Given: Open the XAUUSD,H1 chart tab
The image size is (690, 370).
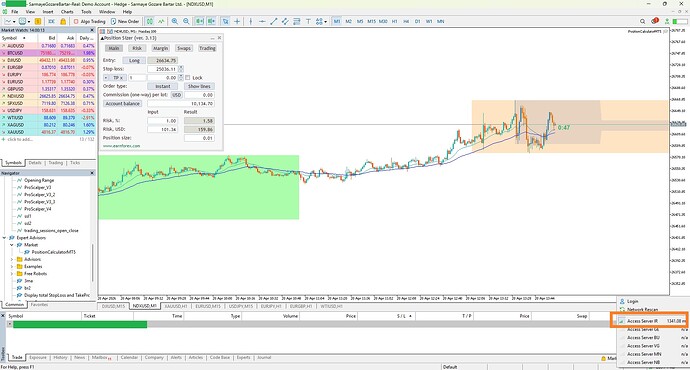Looking at the screenshot, I should pyautogui.click(x=176, y=306).
